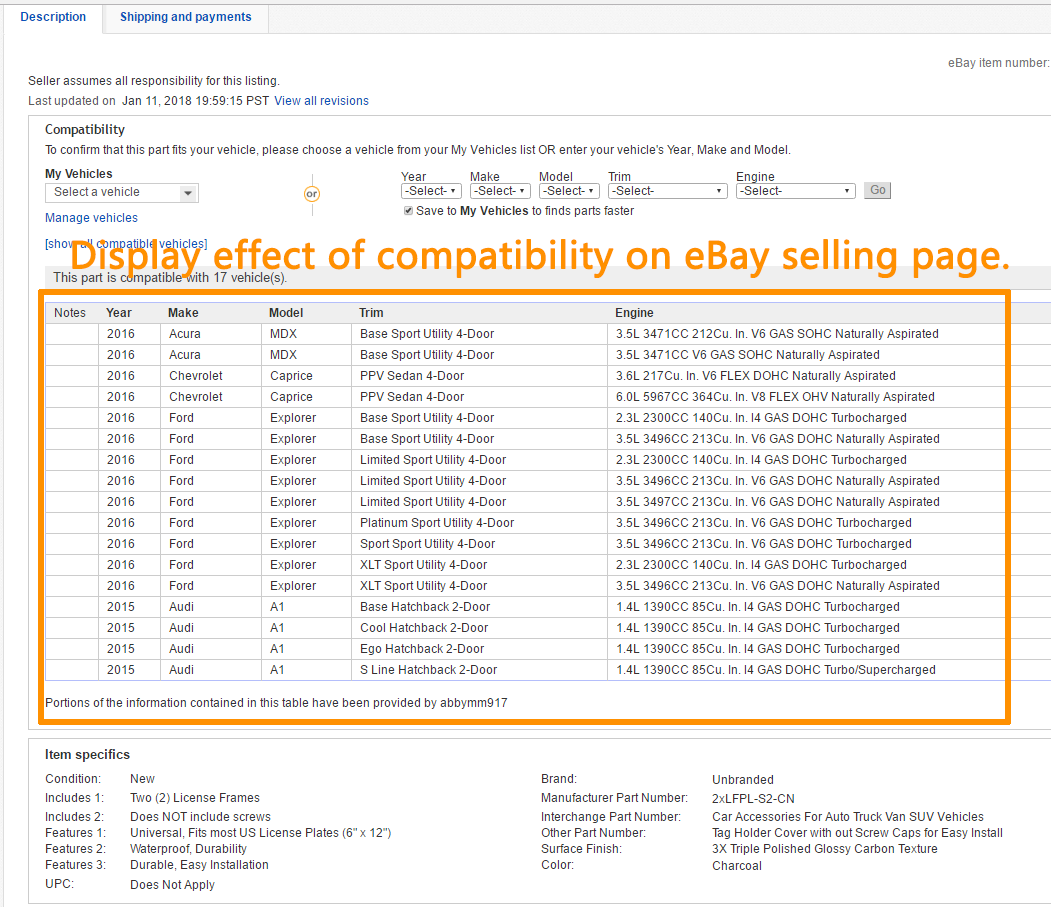The width and height of the screenshot is (1051, 907).
Task: Select engine 3.5L 3471CC 212Cu. In. V6 SOHC
Action: point(778,334)
